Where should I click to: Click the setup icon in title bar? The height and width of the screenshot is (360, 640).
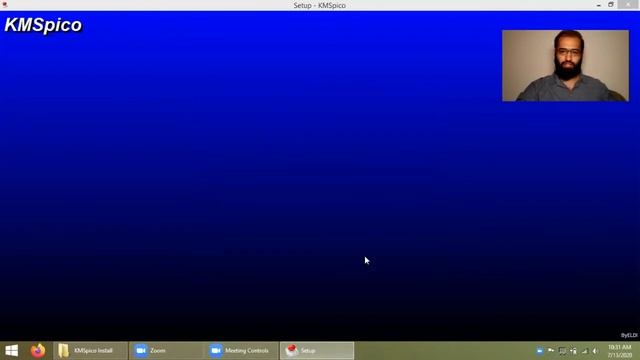4,5
